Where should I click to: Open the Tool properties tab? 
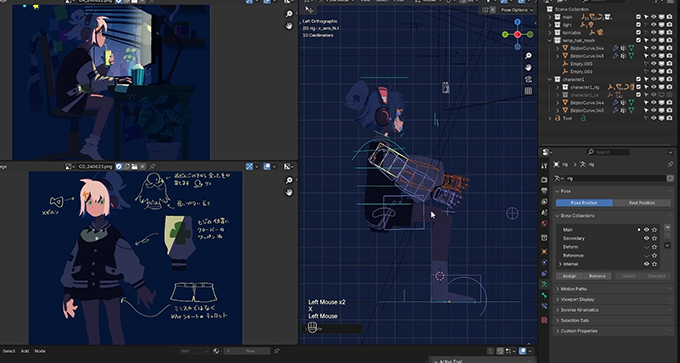[x=544, y=166]
